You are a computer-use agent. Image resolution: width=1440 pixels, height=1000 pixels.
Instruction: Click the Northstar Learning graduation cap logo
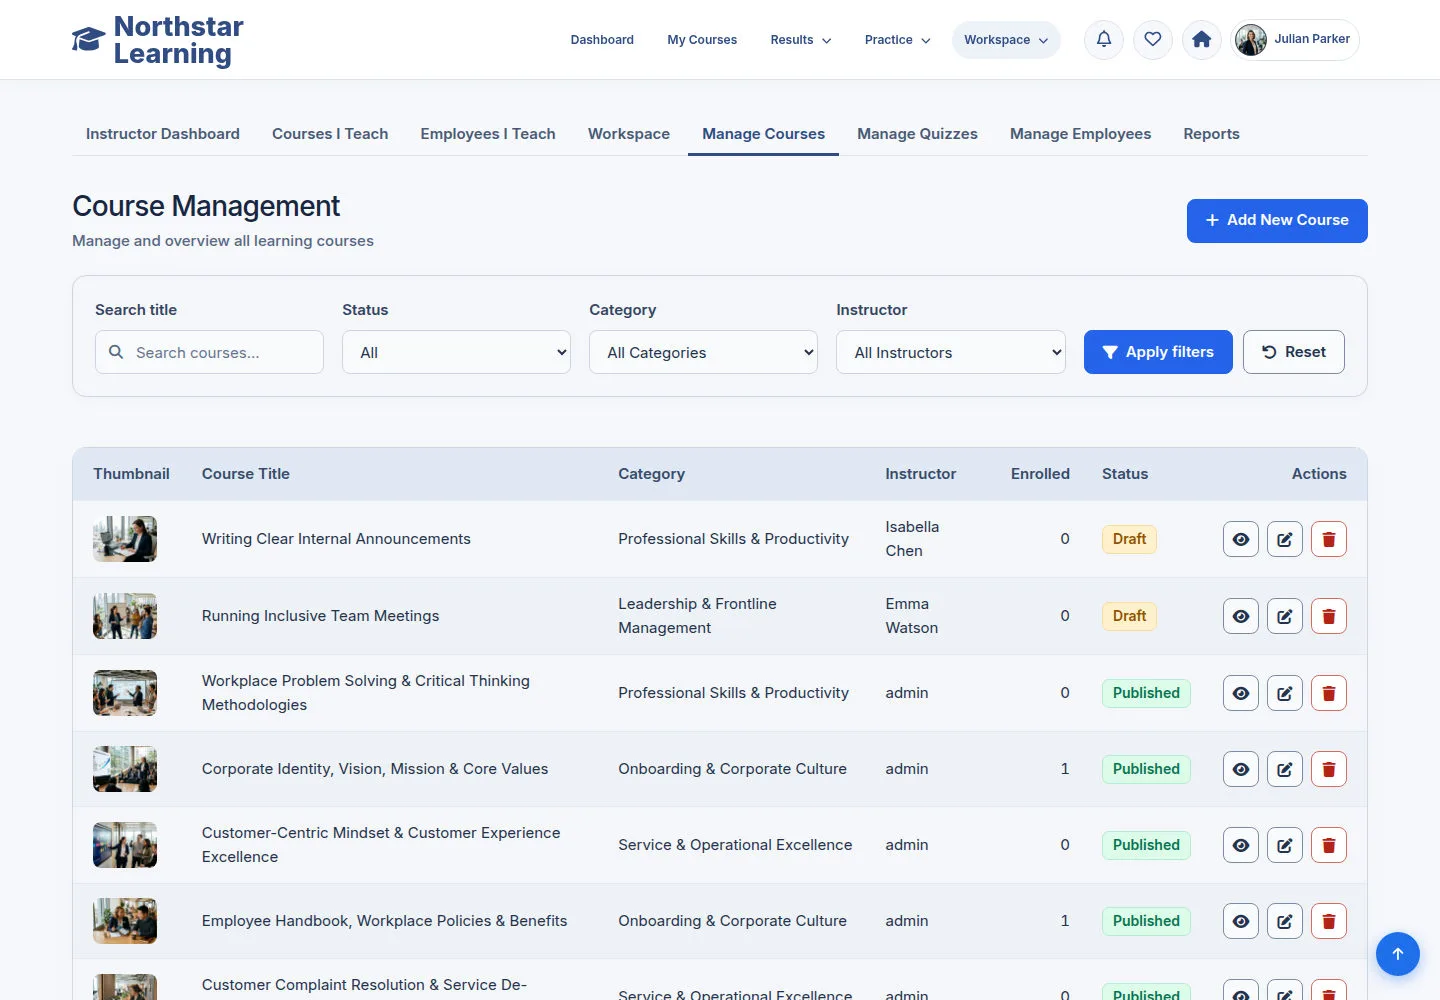pyautogui.click(x=88, y=40)
